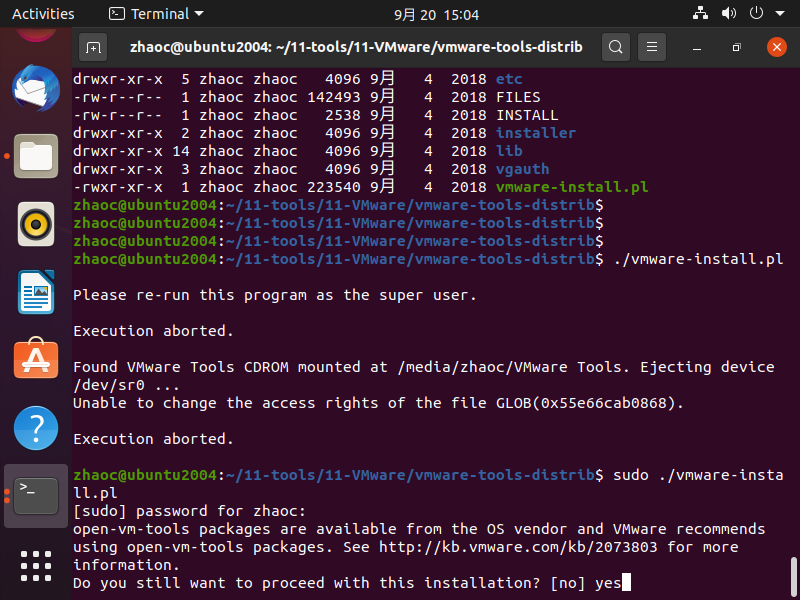Expand the system menu arrow
Viewport: 800px width, 600px height.
780,14
